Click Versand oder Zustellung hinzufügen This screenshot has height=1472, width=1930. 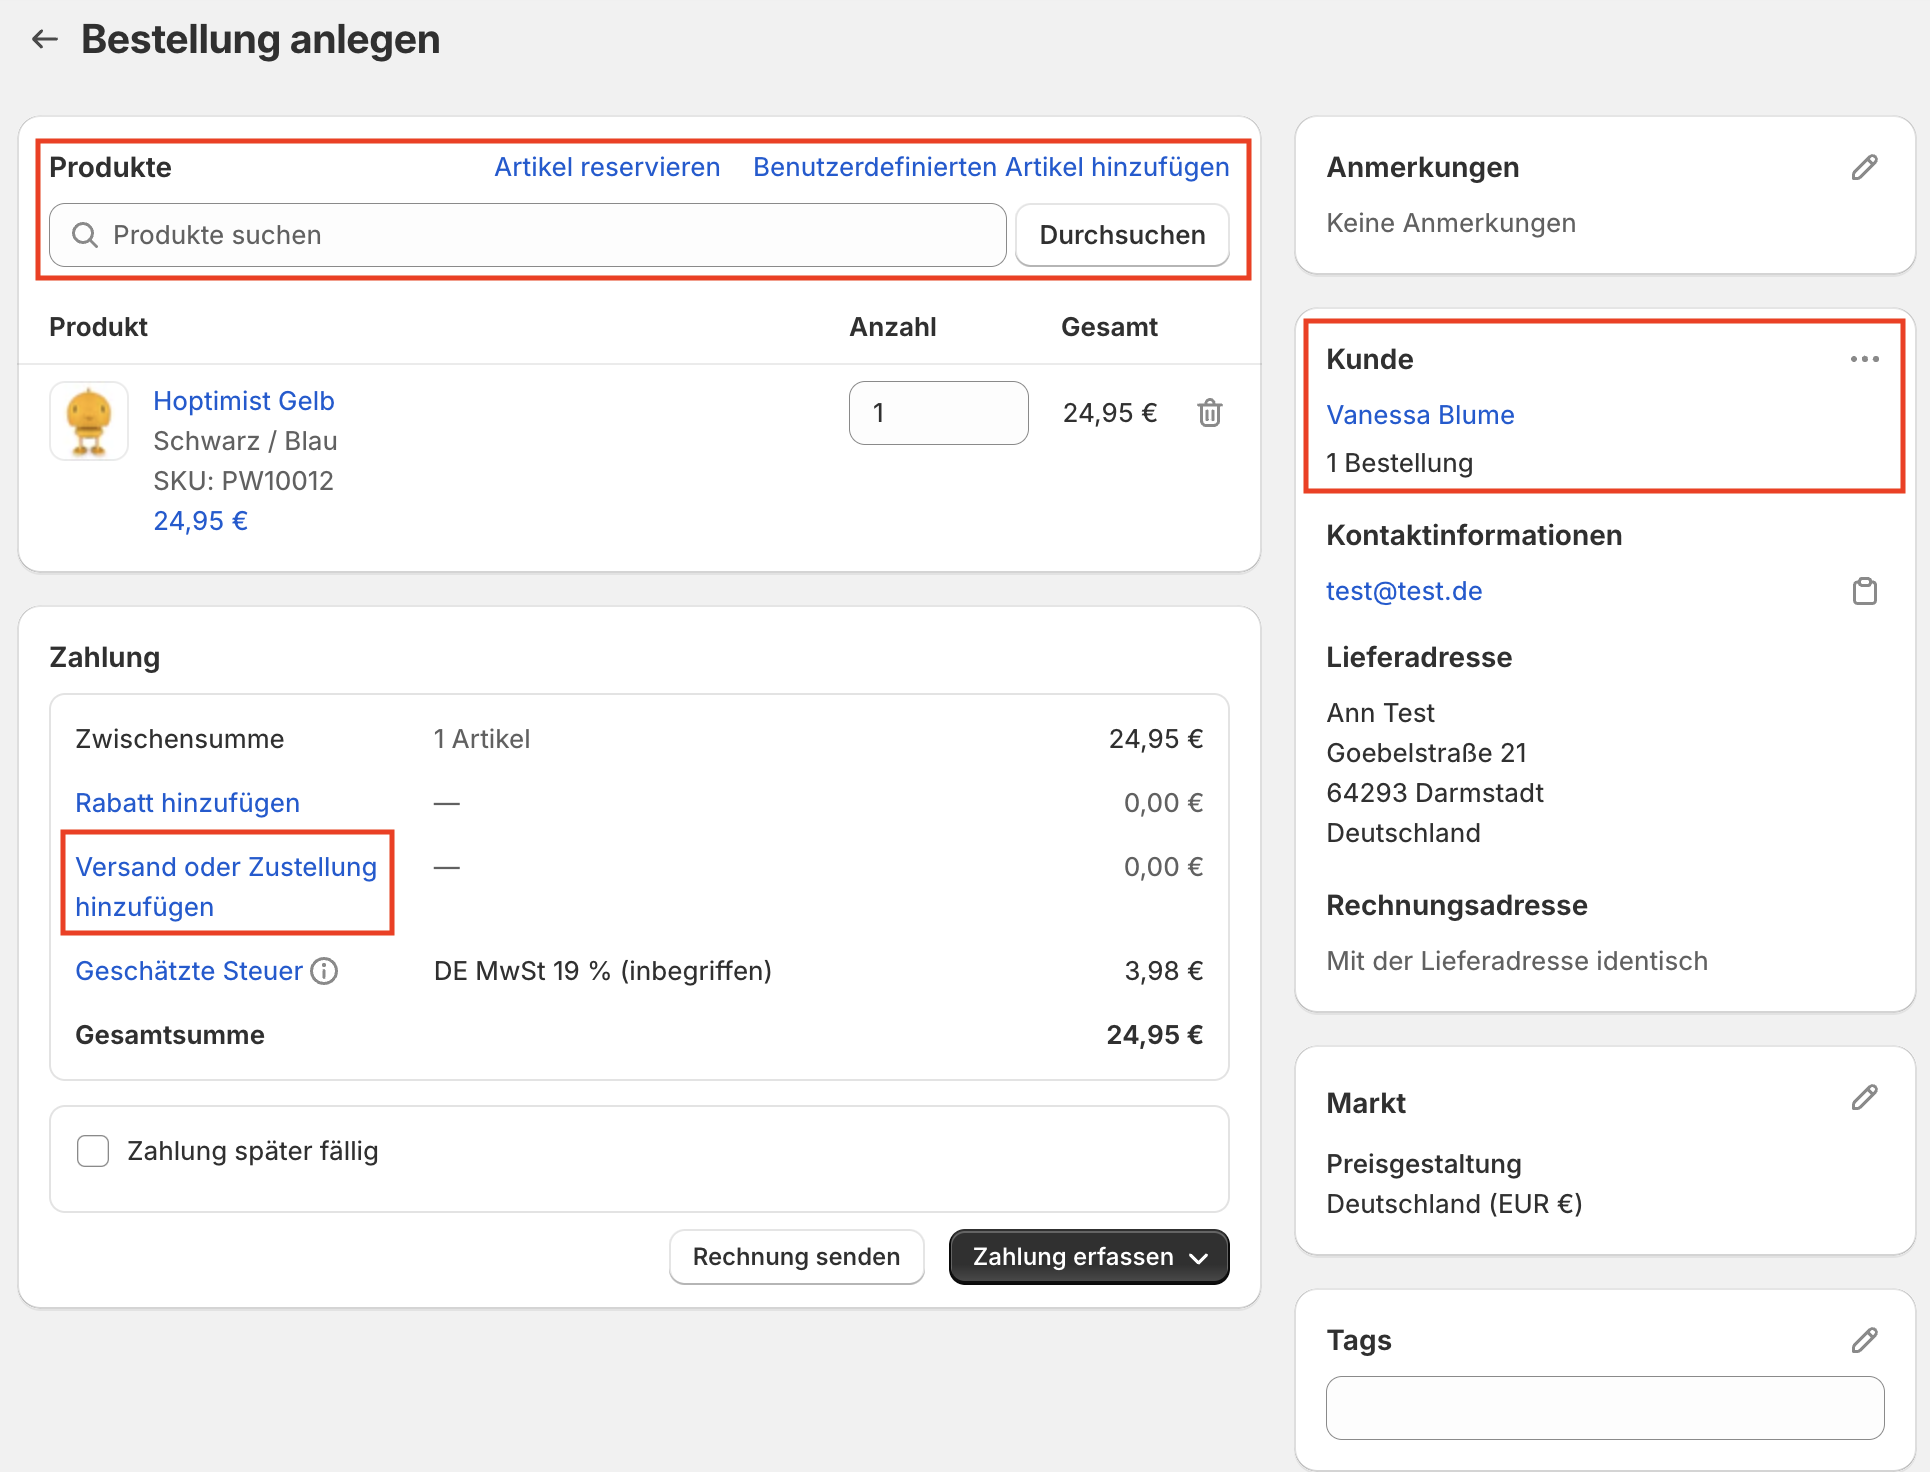tap(226, 886)
